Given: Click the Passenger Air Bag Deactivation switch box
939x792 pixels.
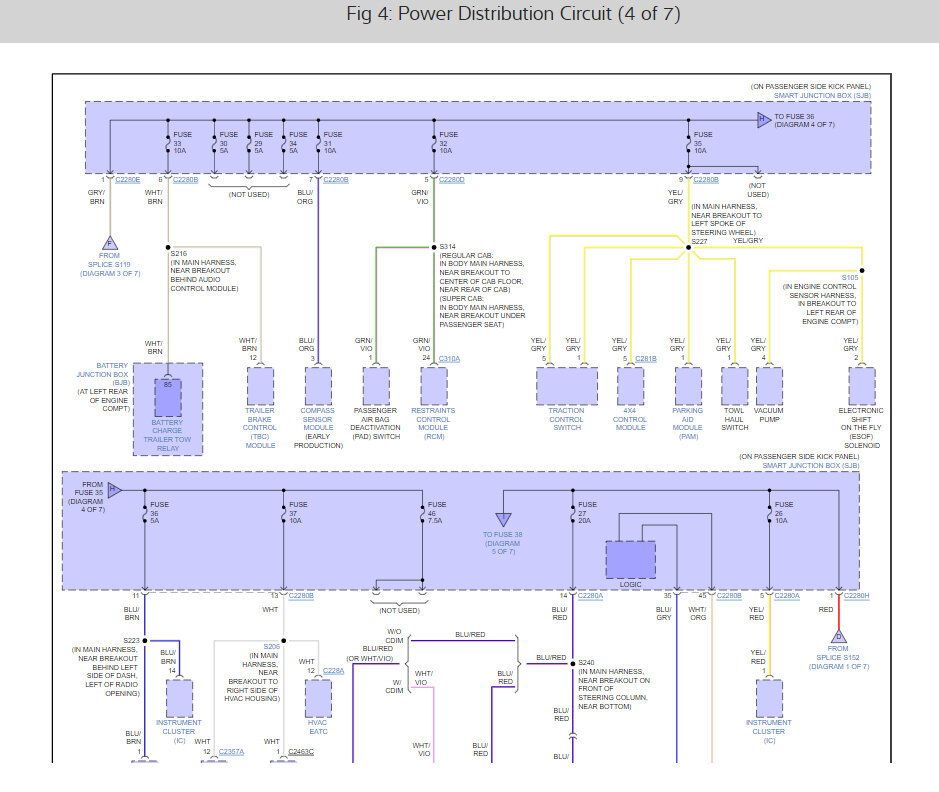Looking at the screenshot, I should click(376, 386).
